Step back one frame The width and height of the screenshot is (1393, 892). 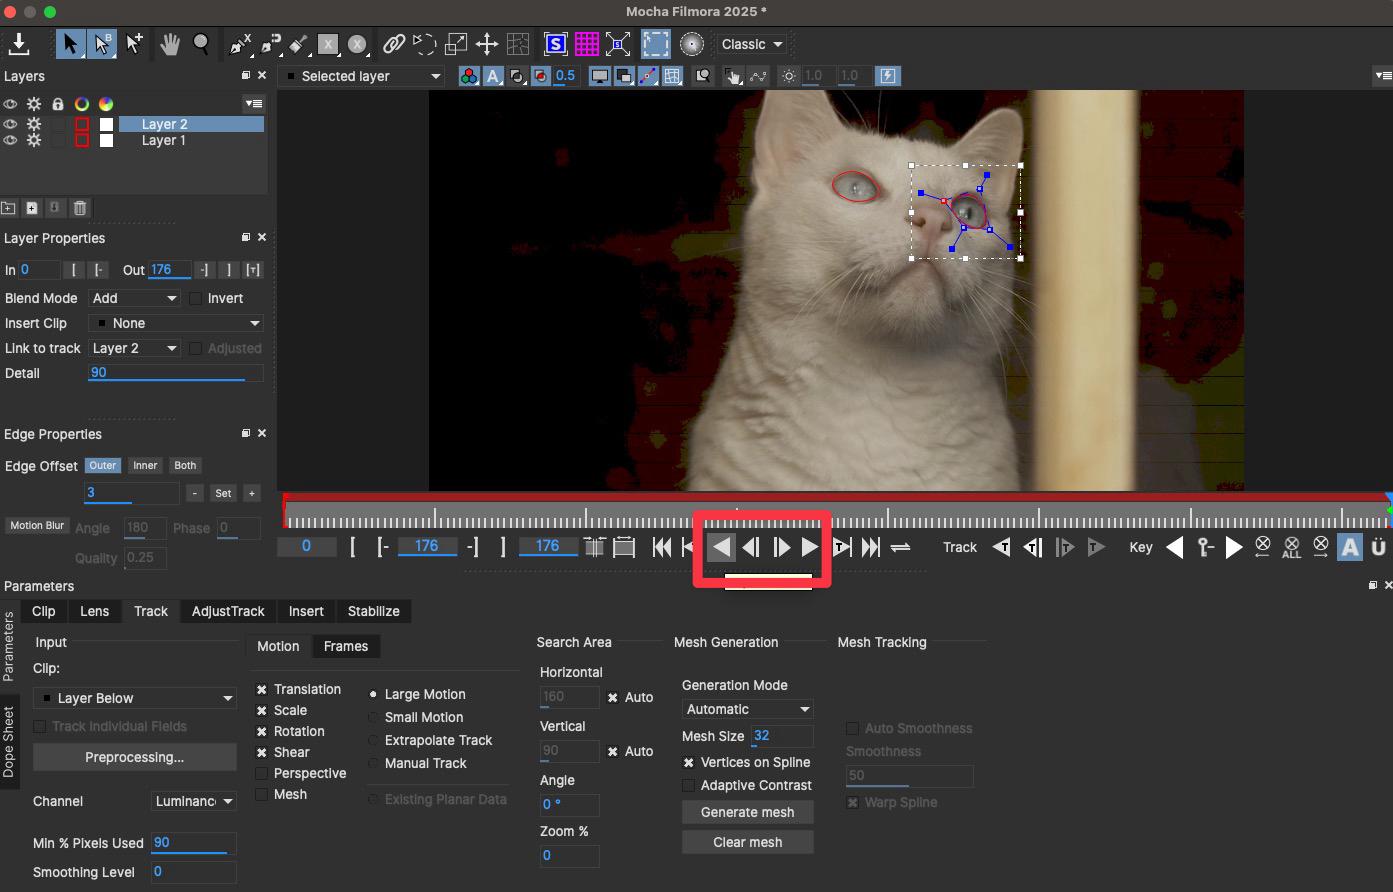point(751,547)
